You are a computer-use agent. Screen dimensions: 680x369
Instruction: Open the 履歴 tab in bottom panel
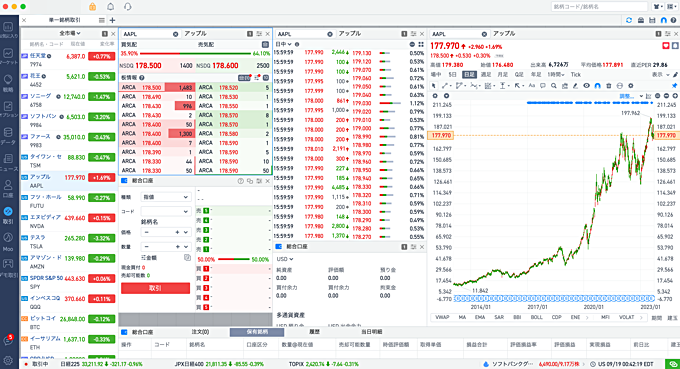(x=314, y=332)
